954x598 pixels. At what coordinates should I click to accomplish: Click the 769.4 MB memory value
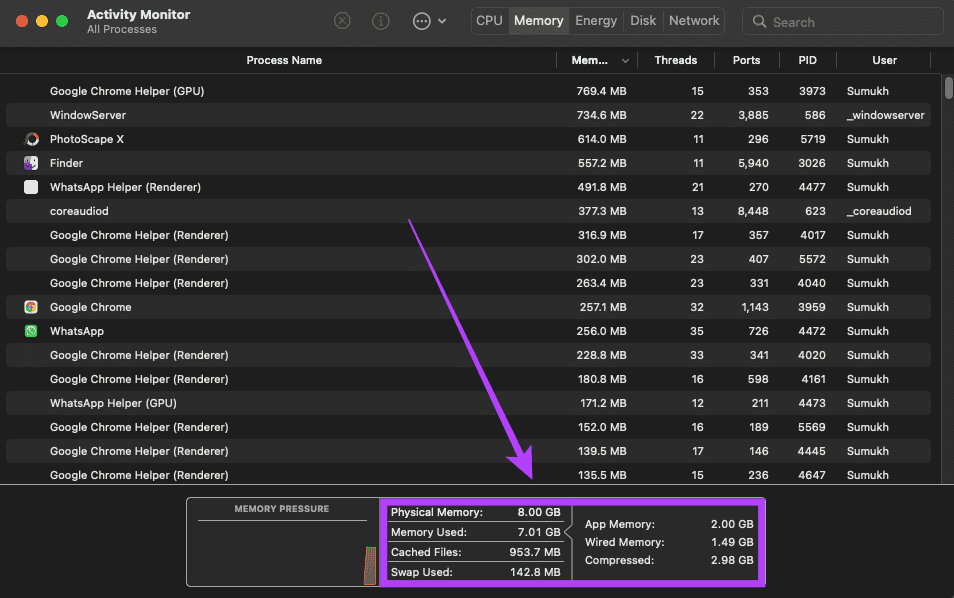(601, 91)
